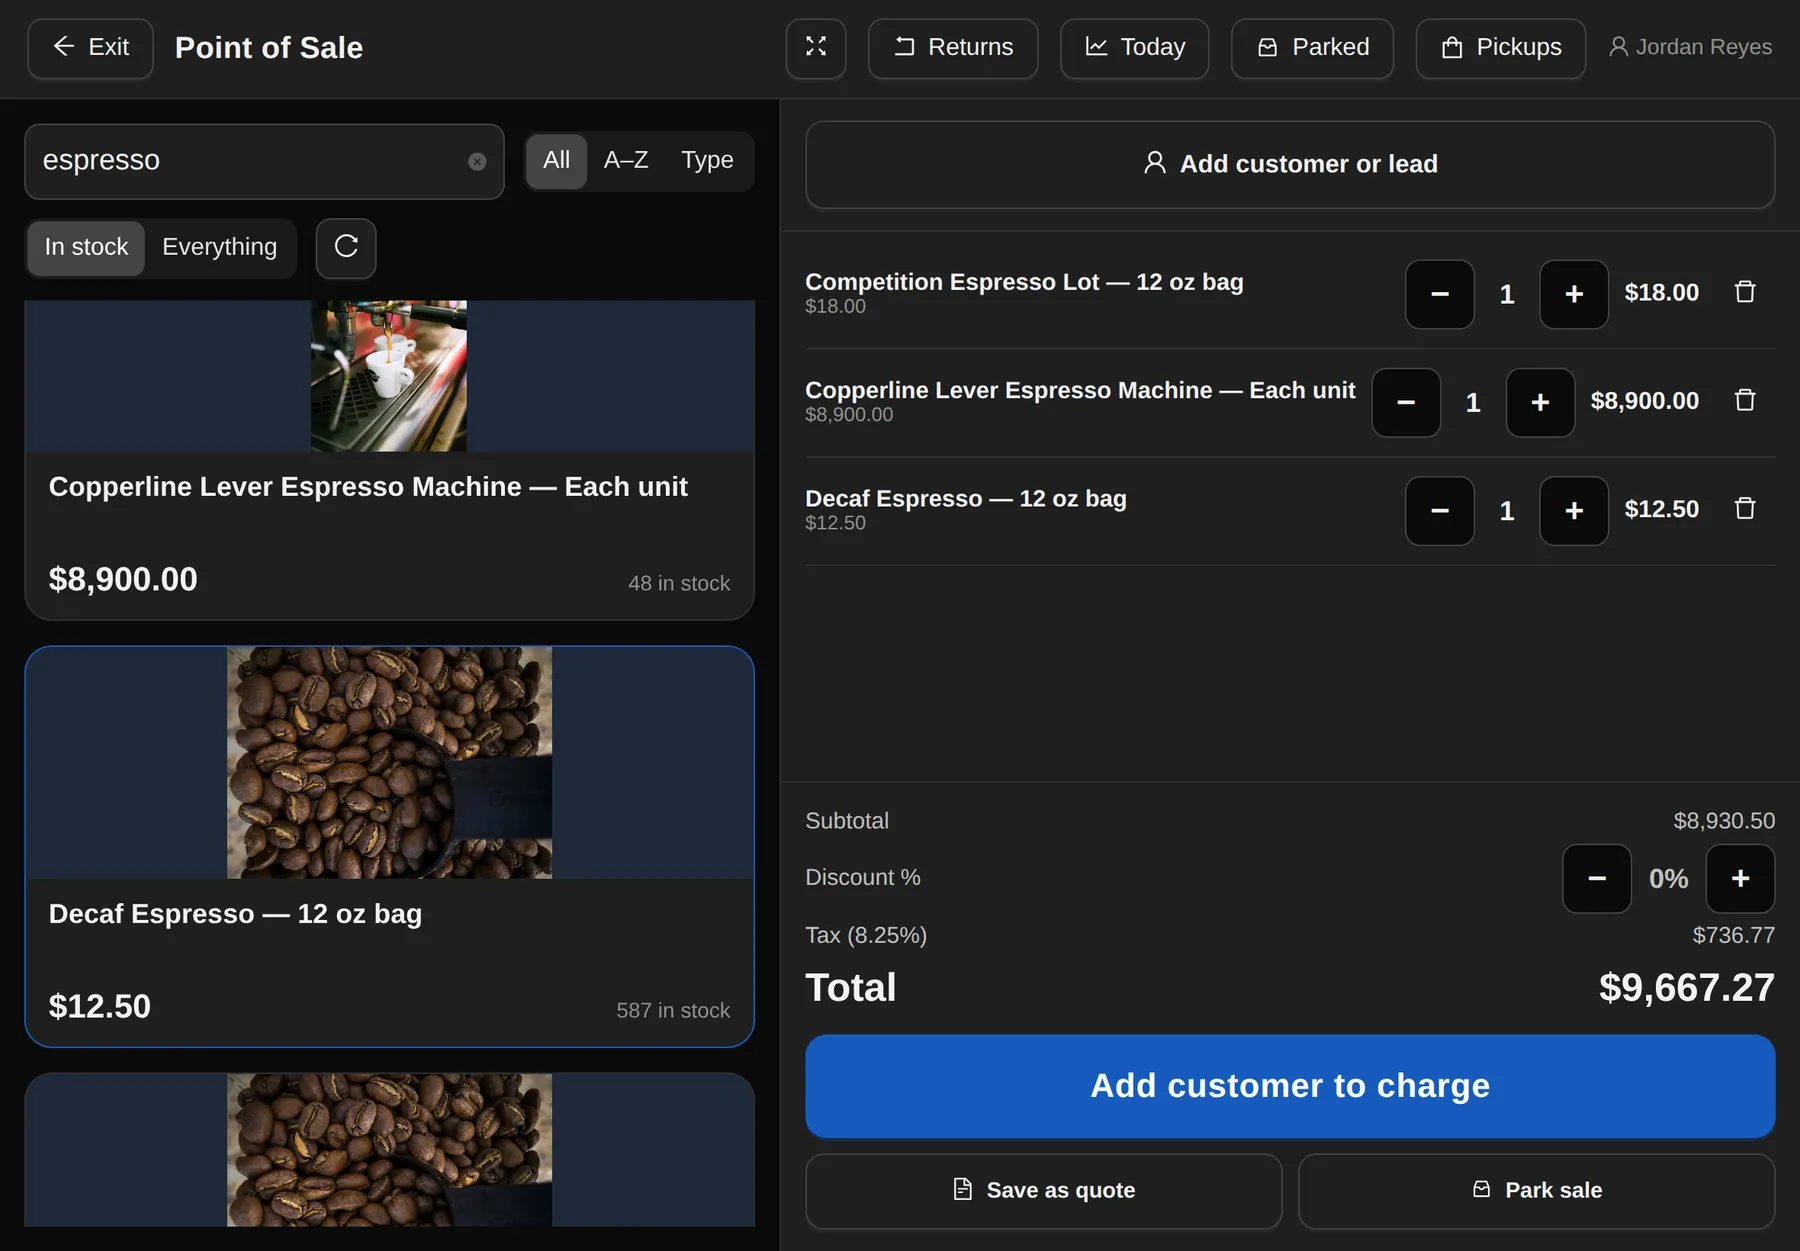This screenshot has width=1800, height=1251.
Task: Remove Copperline Lever Espresso Machine from cart
Action: (1745, 400)
